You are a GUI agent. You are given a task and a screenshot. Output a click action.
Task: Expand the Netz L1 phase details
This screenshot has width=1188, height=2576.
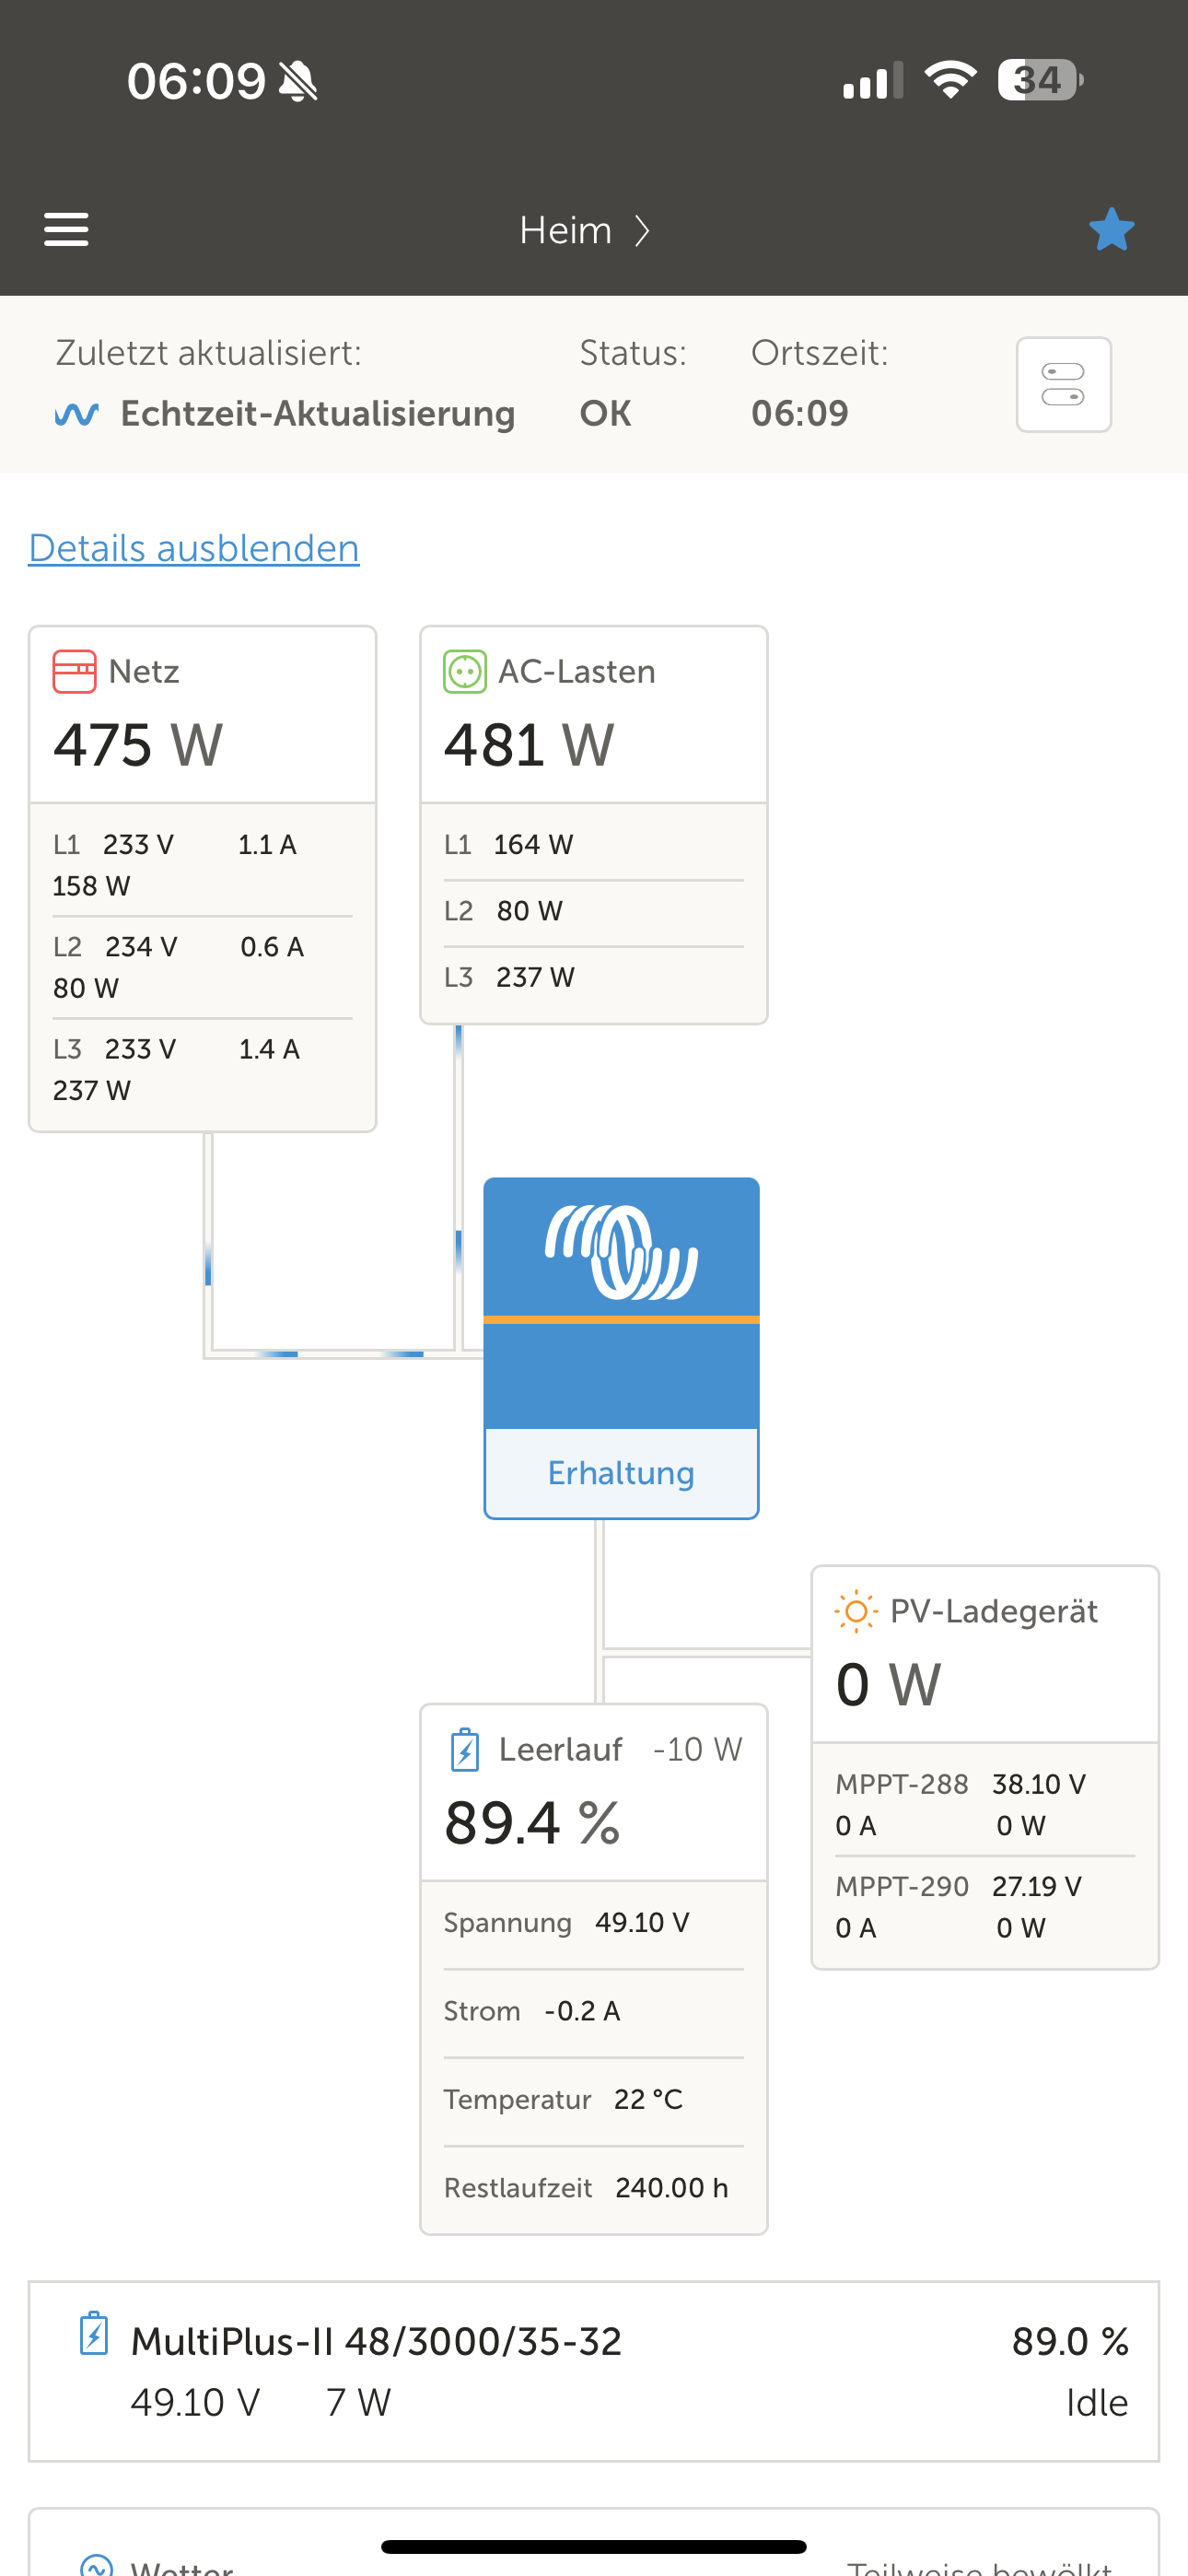(x=202, y=864)
